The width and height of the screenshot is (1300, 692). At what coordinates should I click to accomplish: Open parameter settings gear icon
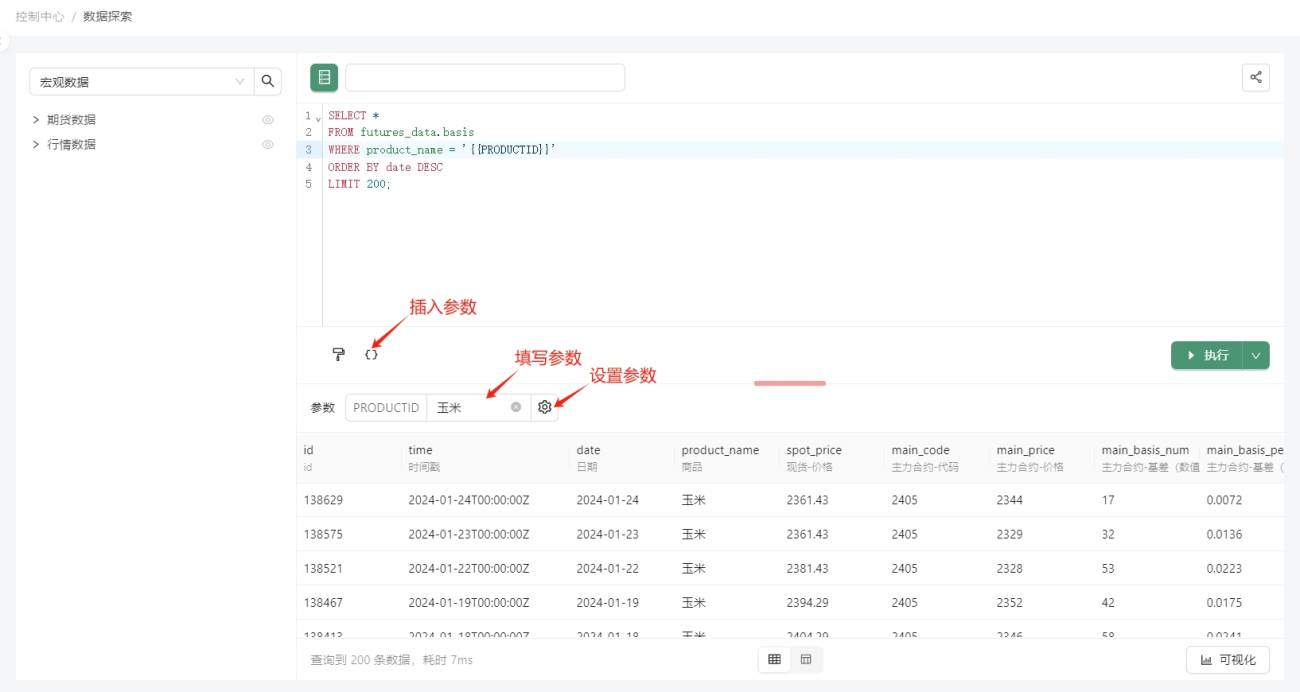tap(545, 407)
